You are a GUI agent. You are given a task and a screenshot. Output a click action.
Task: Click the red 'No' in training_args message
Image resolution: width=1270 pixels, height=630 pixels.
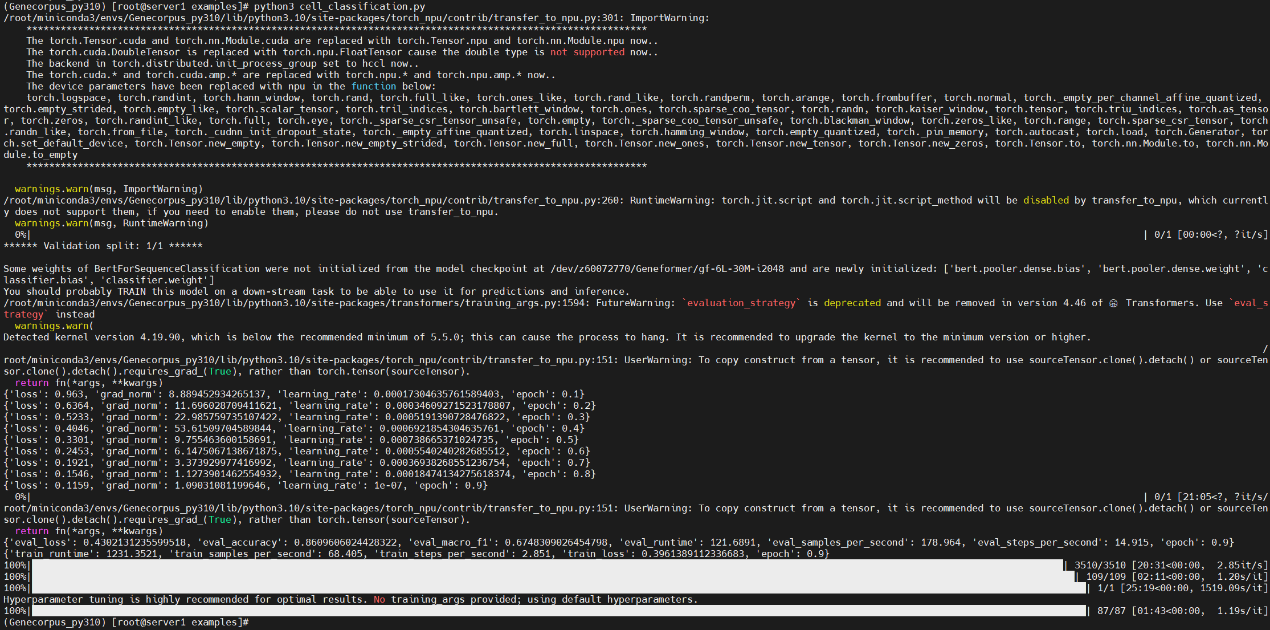pos(379,600)
